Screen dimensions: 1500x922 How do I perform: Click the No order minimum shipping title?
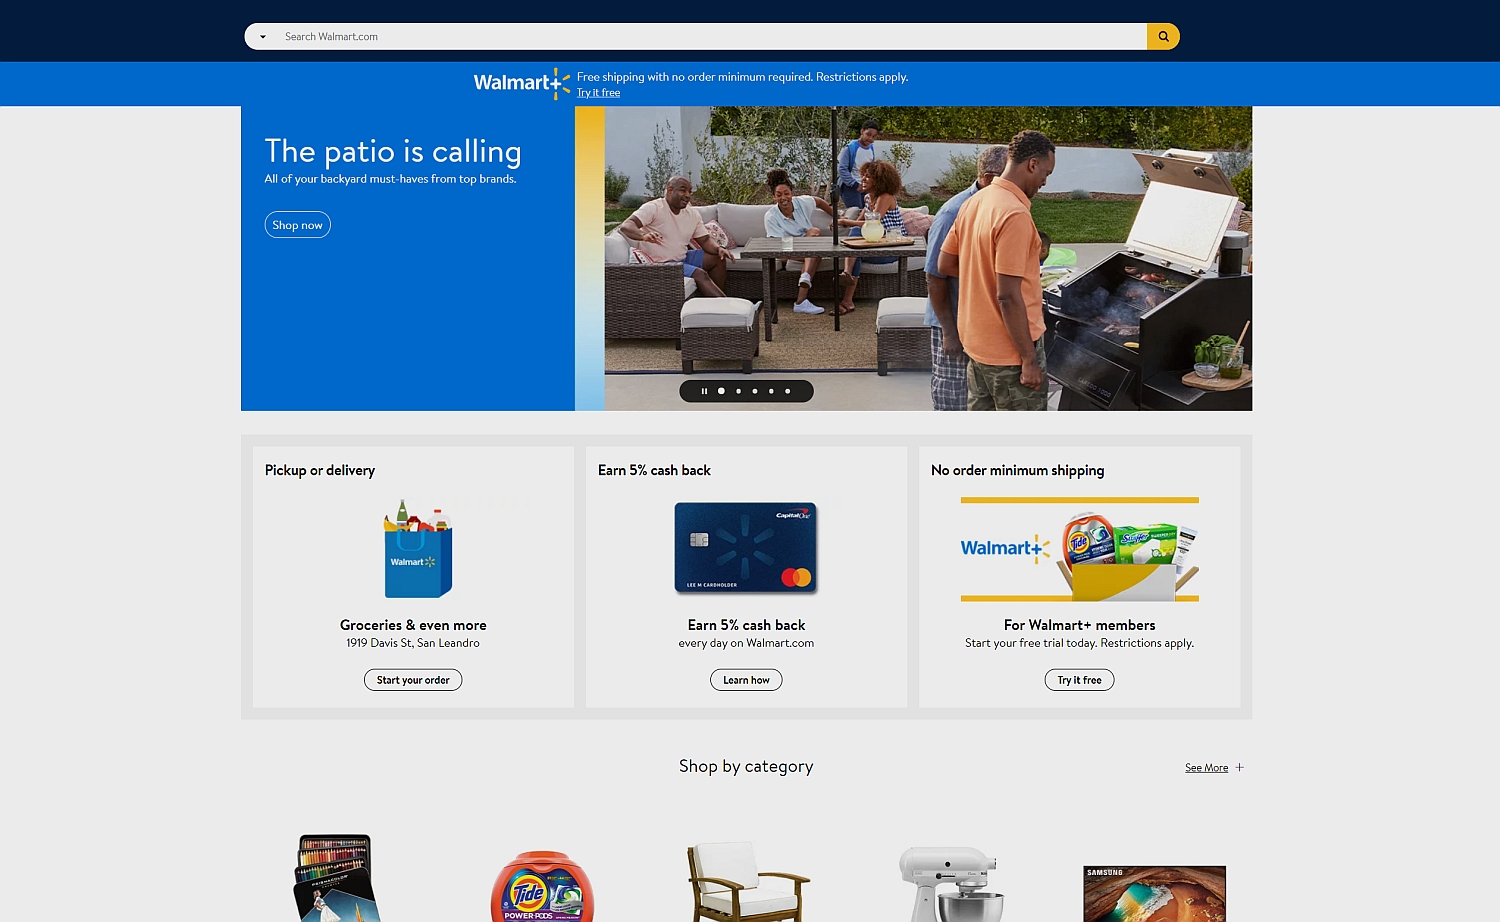pyautogui.click(x=1018, y=470)
